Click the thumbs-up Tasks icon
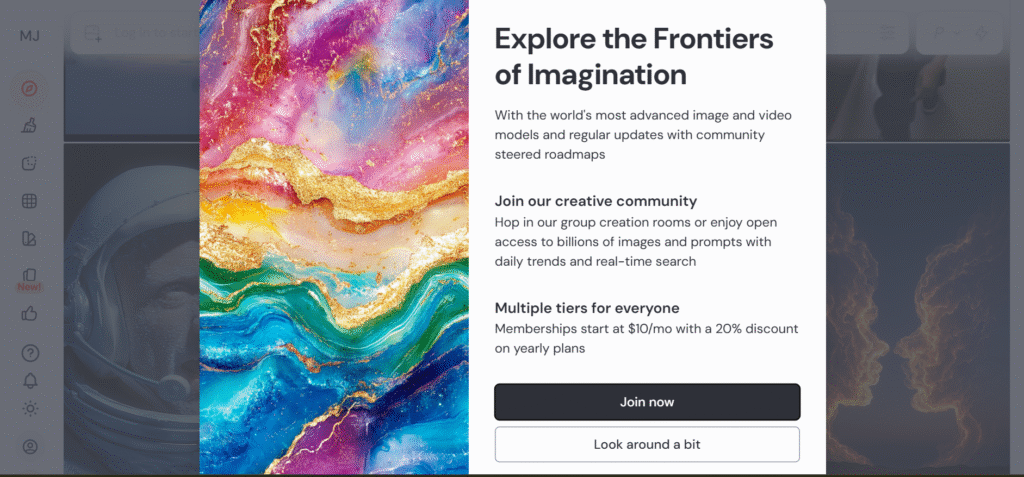1024x477 pixels. click(x=30, y=314)
